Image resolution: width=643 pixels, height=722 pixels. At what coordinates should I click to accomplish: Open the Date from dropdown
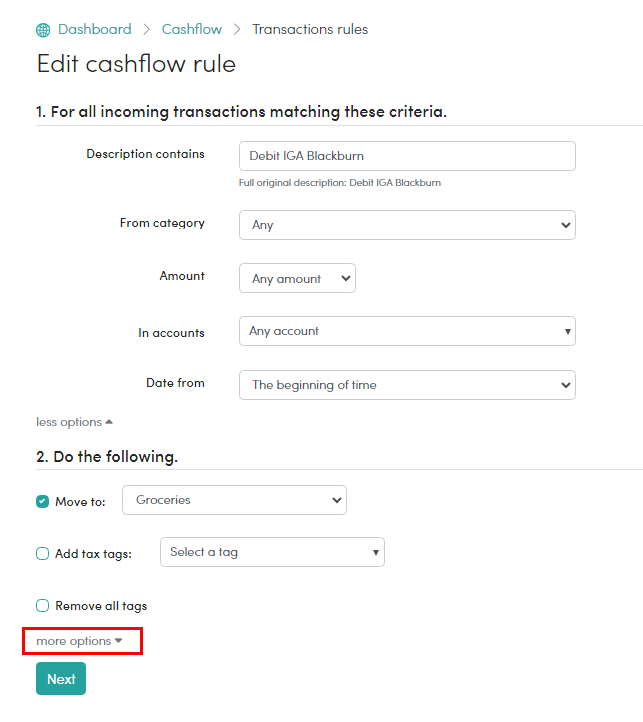click(407, 385)
